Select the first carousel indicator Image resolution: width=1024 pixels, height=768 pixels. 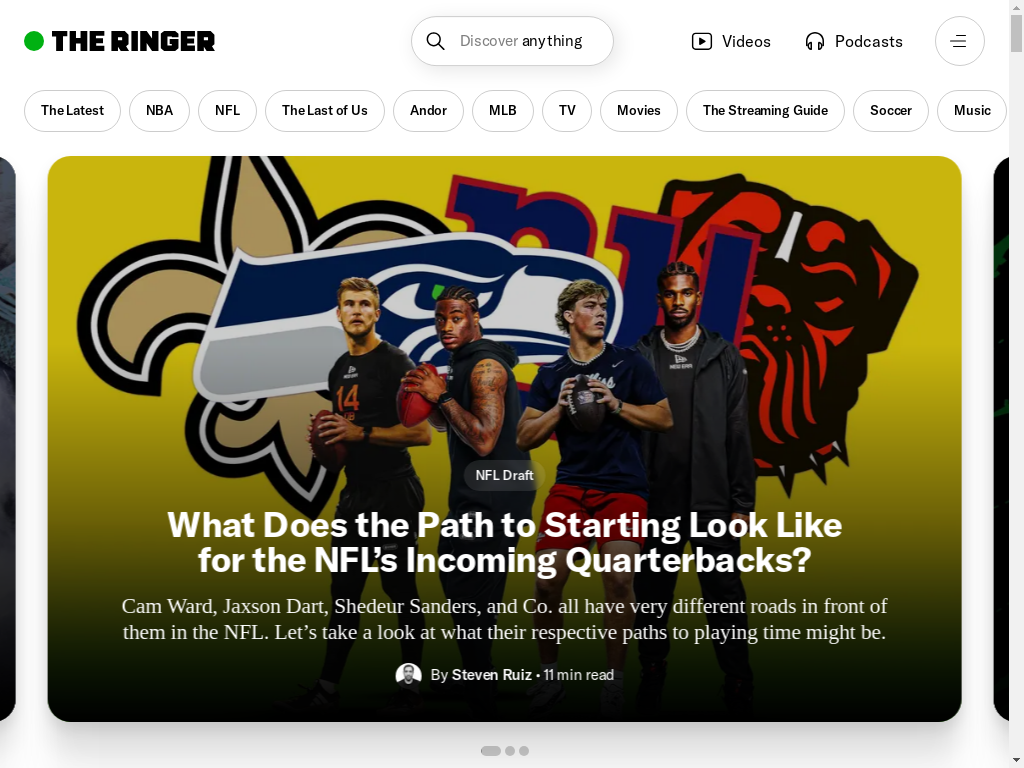(x=490, y=751)
